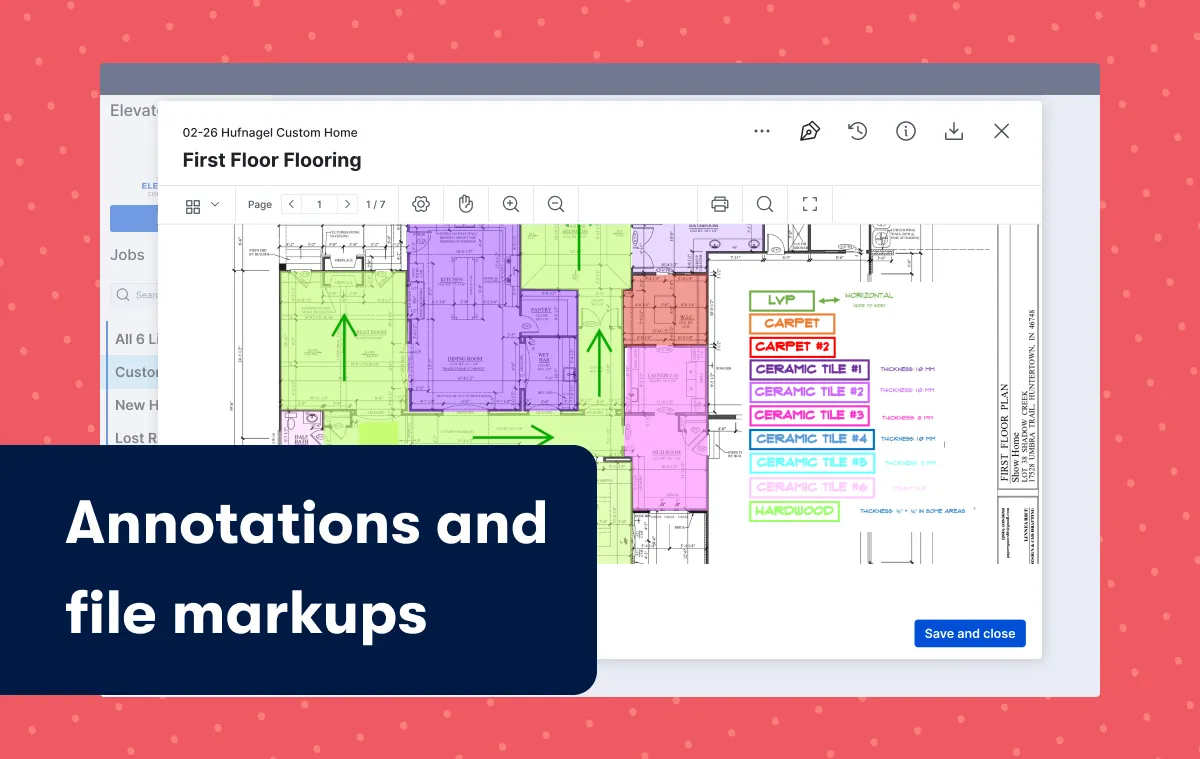Go to the previous page
The height and width of the screenshot is (759, 1200).
pos(291,203)
